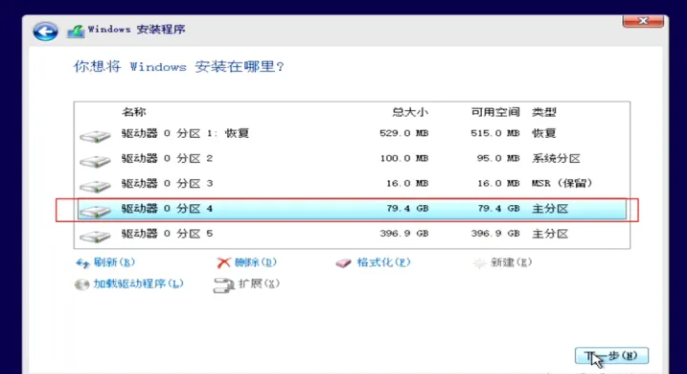Click the 下一步(N) next button

[612, 356]
